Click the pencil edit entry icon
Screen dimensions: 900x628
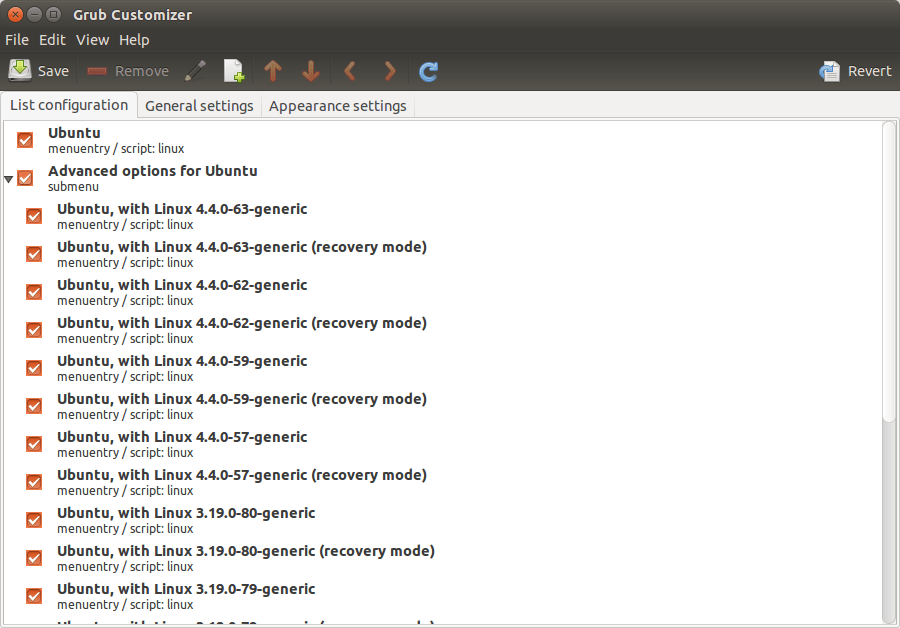point(195,70)
